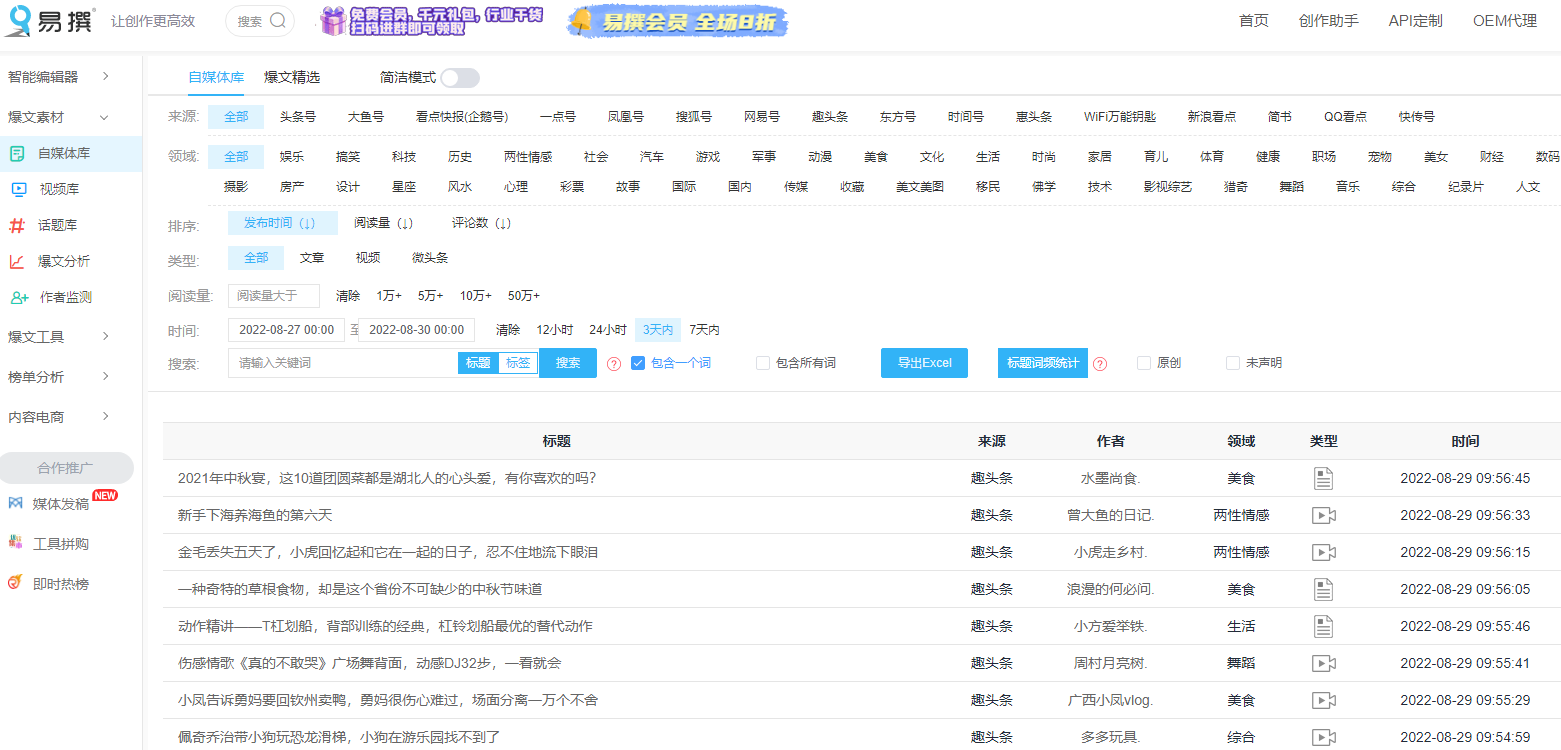Click the 标题词频统计 button

click(1043, 363)
